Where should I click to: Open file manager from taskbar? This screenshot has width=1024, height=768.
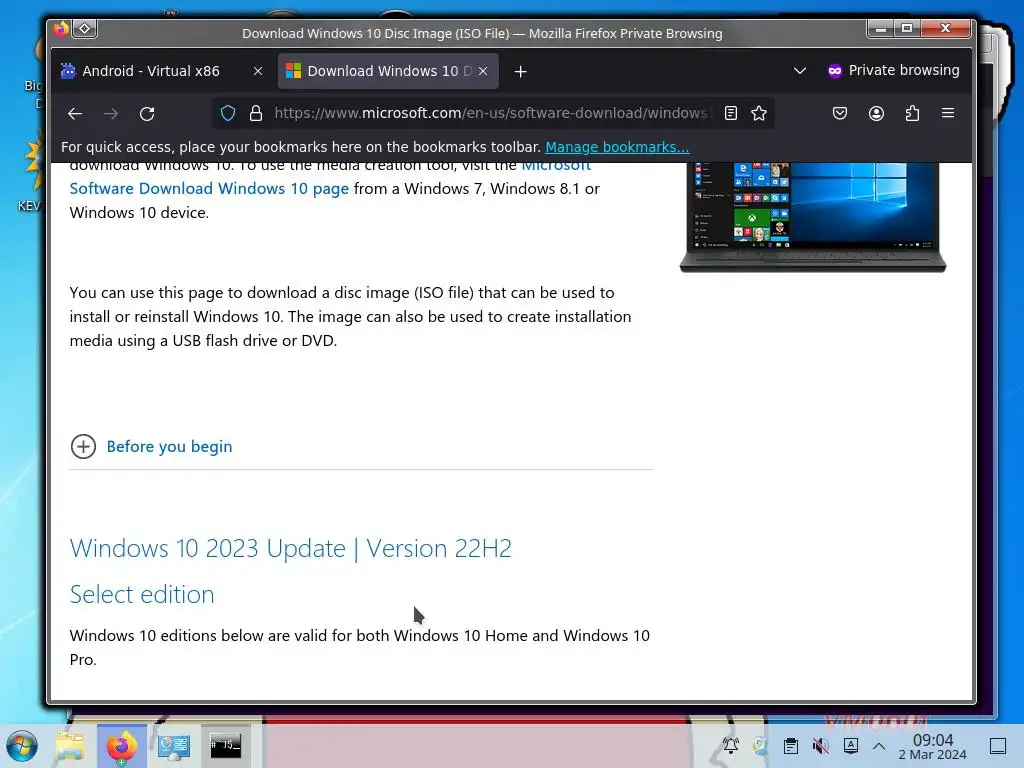70,746
